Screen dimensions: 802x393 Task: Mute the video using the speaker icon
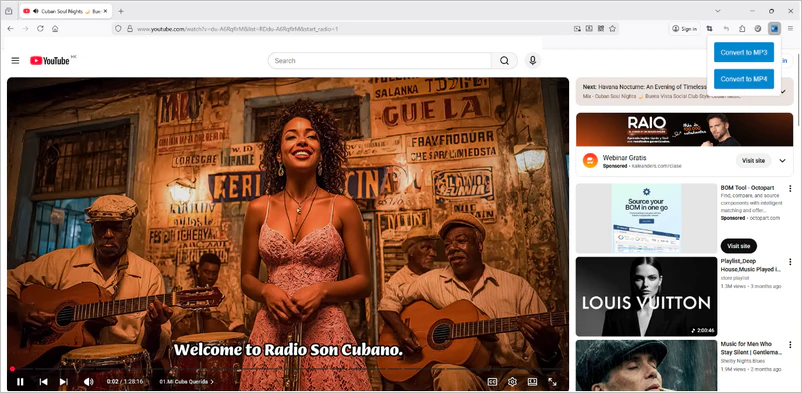pyautogui.click(x=88, y=381)
